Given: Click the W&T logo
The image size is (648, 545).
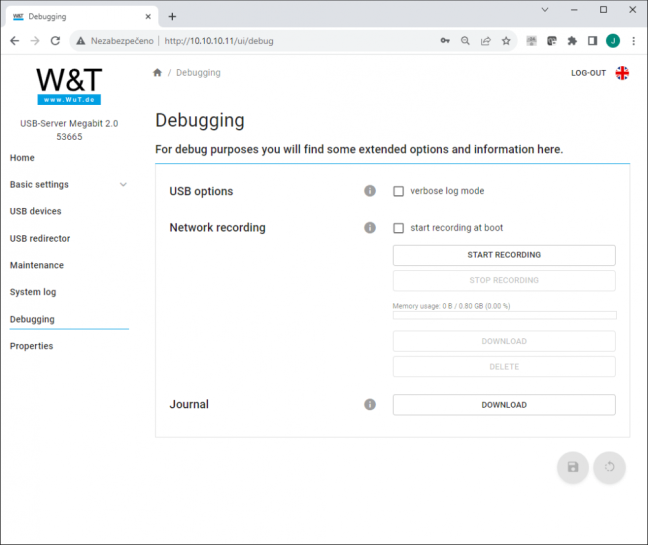Looking at the screenshot, I should pos(69,86).
